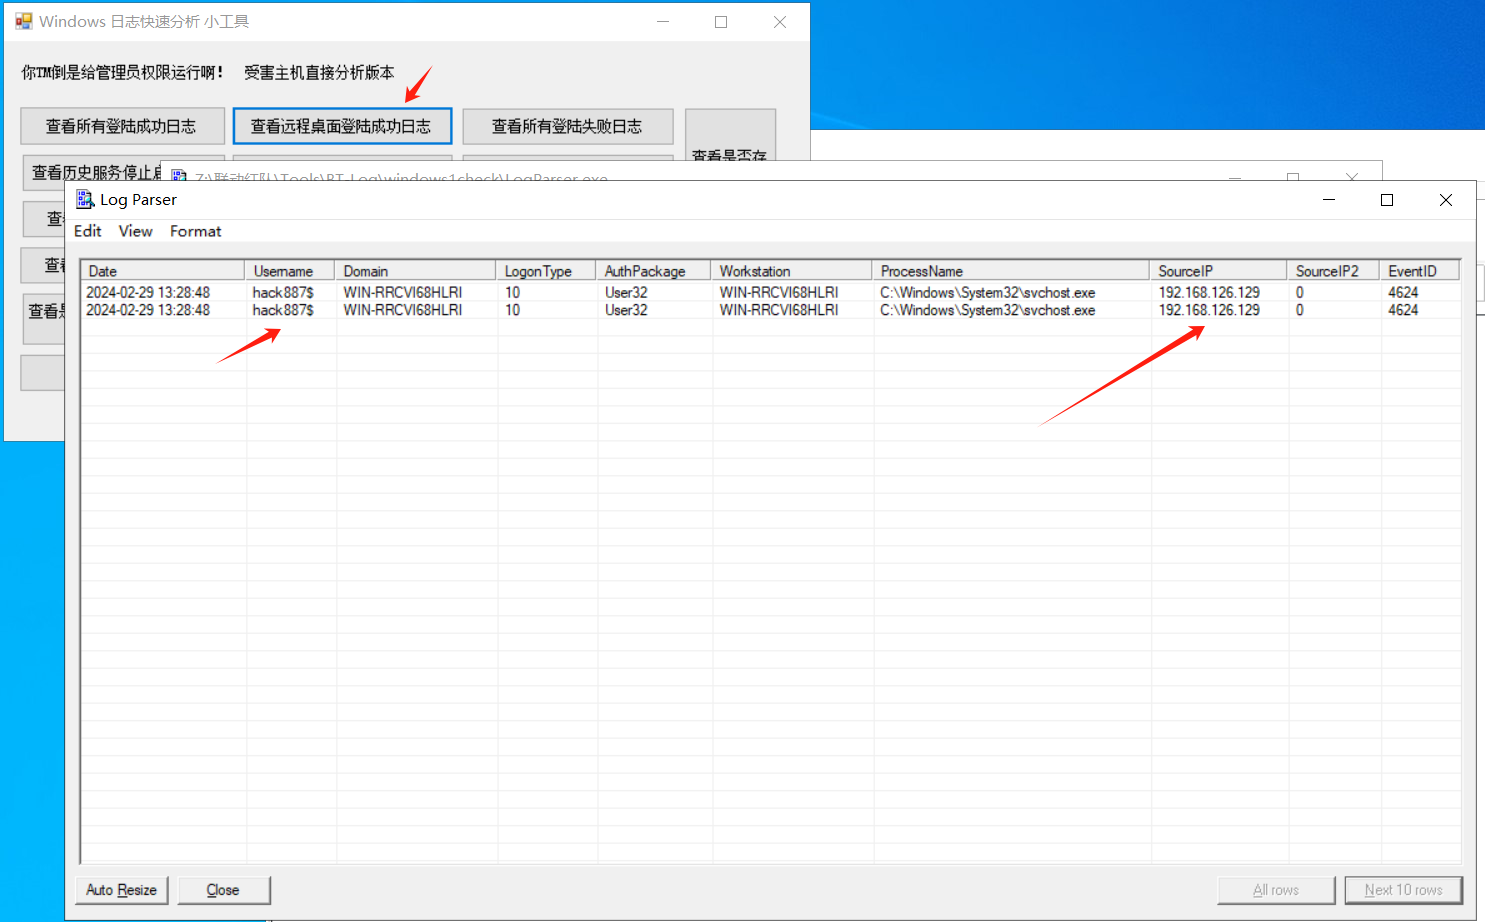1485x922 pixels.
Task: Sort by the Date column header
Action: coord(164,271)
